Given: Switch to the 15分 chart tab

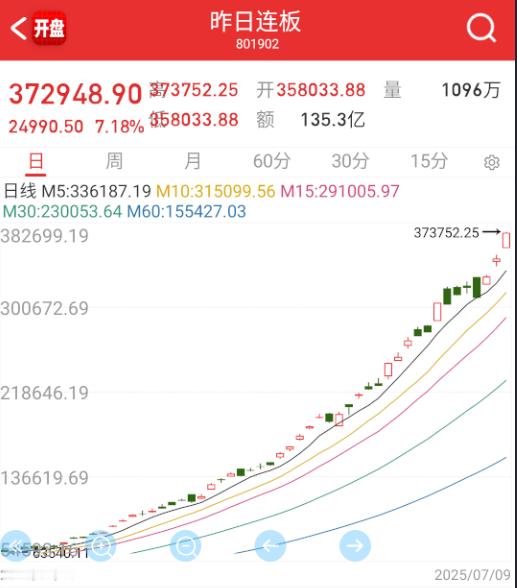Looking at the screenshot, I should pyautogui.click(x=429, y=161).
